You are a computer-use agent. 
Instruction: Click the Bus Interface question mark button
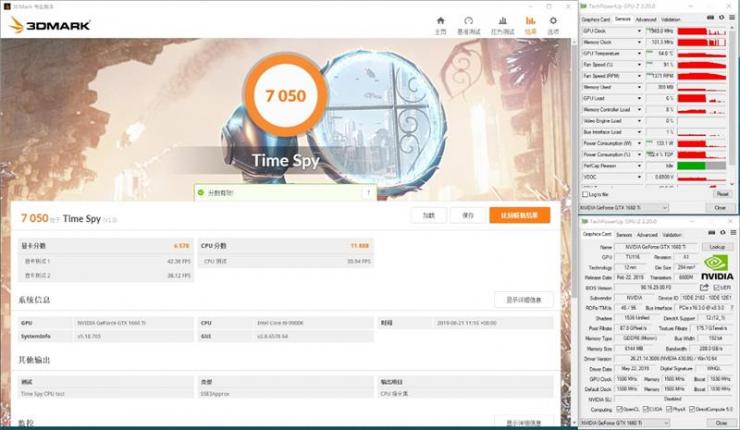point(730,308)
